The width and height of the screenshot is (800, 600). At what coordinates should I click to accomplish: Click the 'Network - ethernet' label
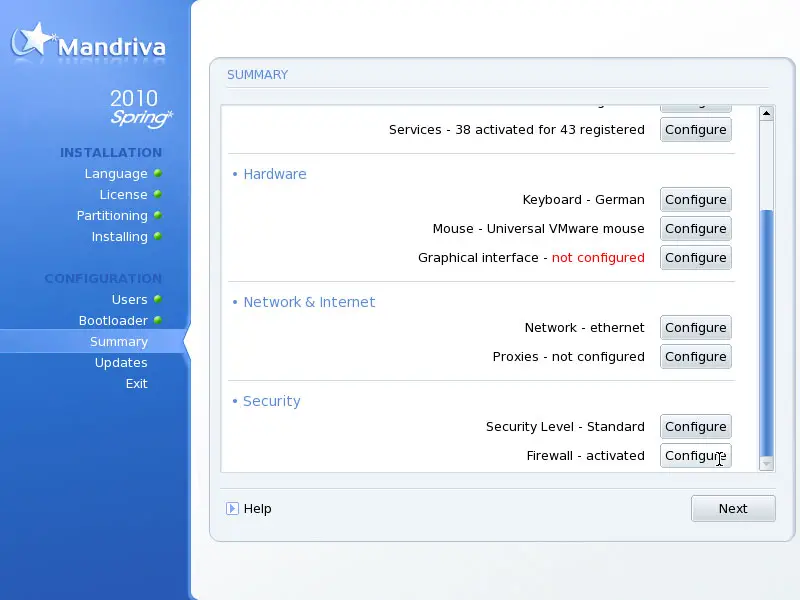[x=585, y=328]
